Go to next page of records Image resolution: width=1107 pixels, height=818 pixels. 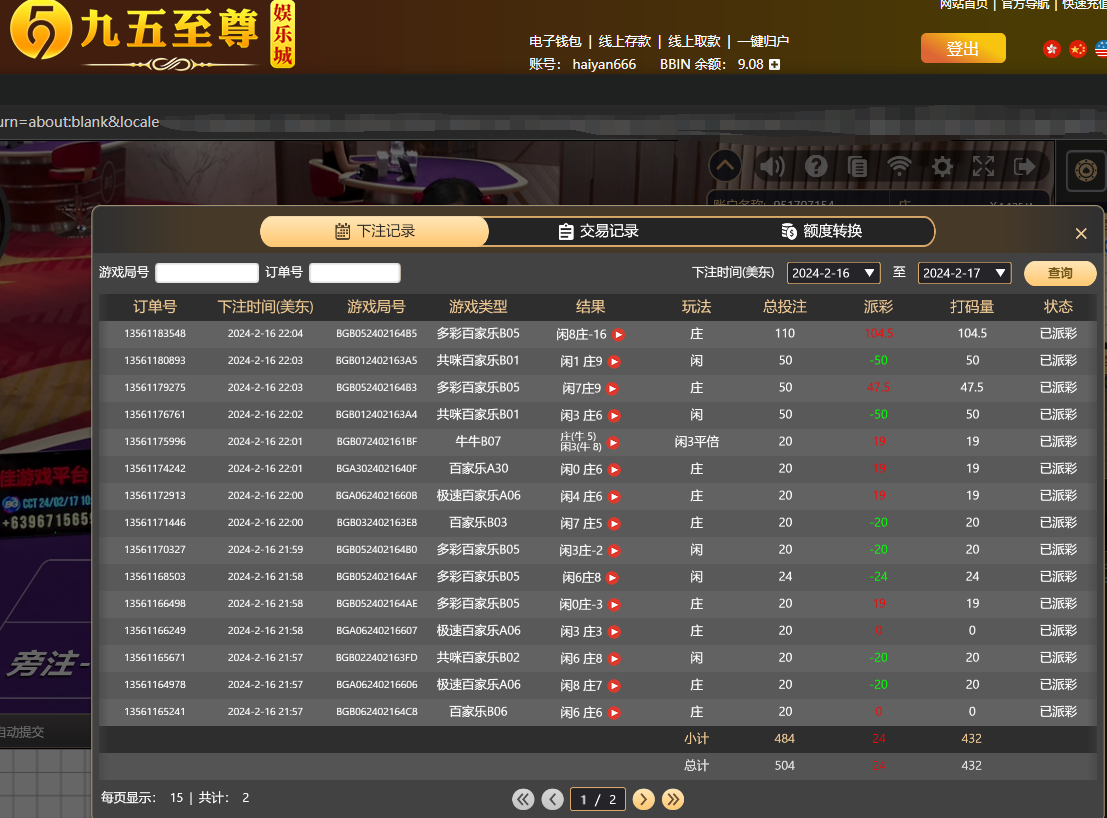point(643,799)
